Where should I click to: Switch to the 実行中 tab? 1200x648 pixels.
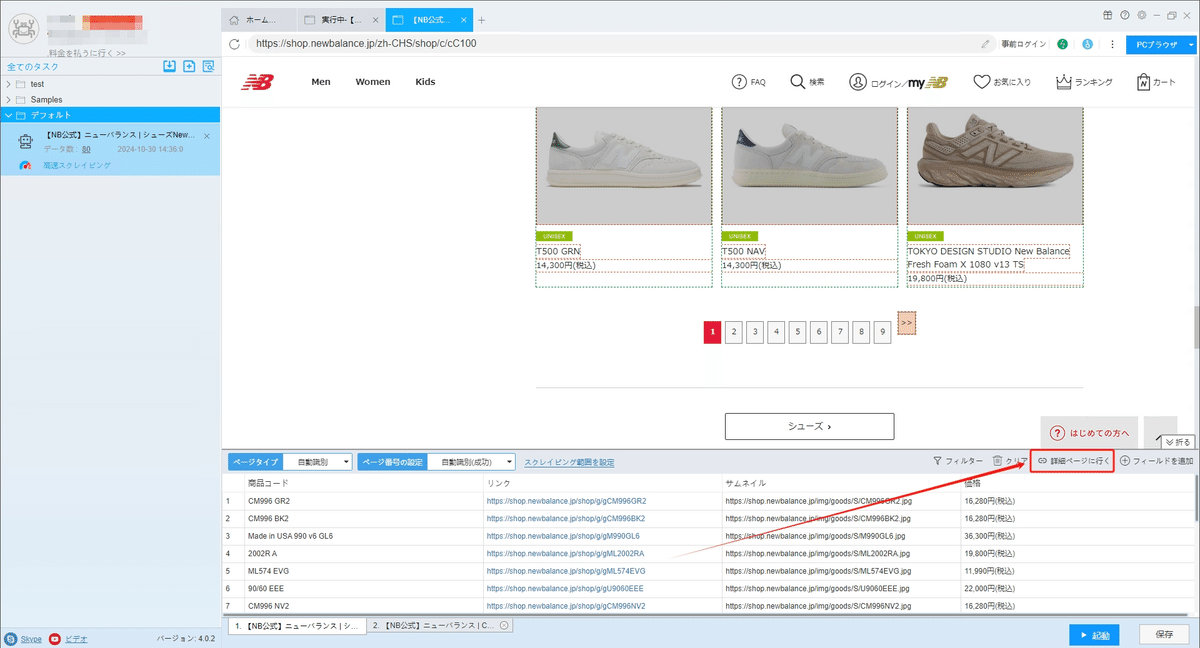340,20
